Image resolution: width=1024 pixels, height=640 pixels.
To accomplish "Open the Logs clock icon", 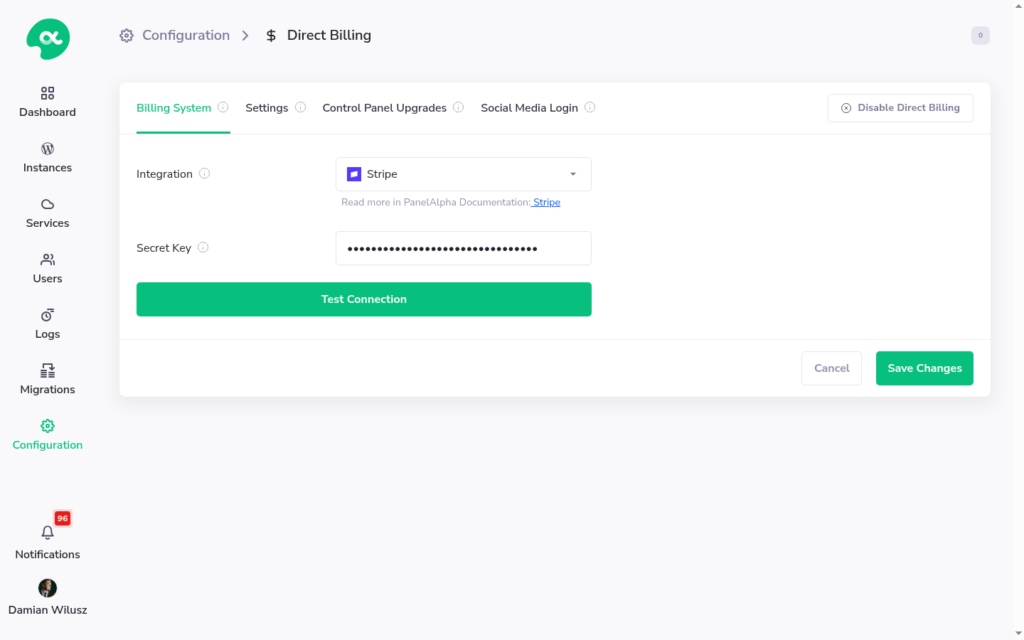I will (48, 315).
